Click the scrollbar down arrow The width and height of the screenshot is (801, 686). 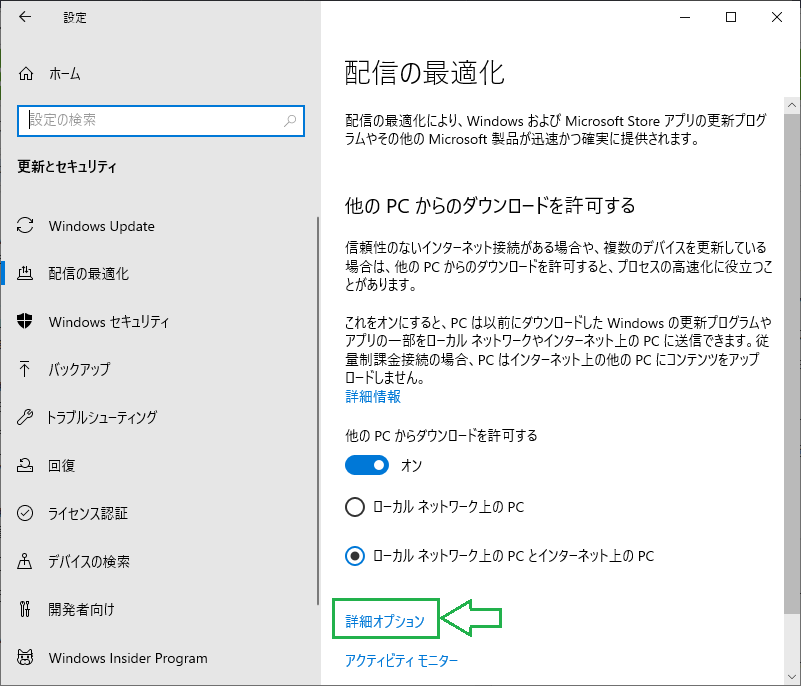(x=792, y=677)
